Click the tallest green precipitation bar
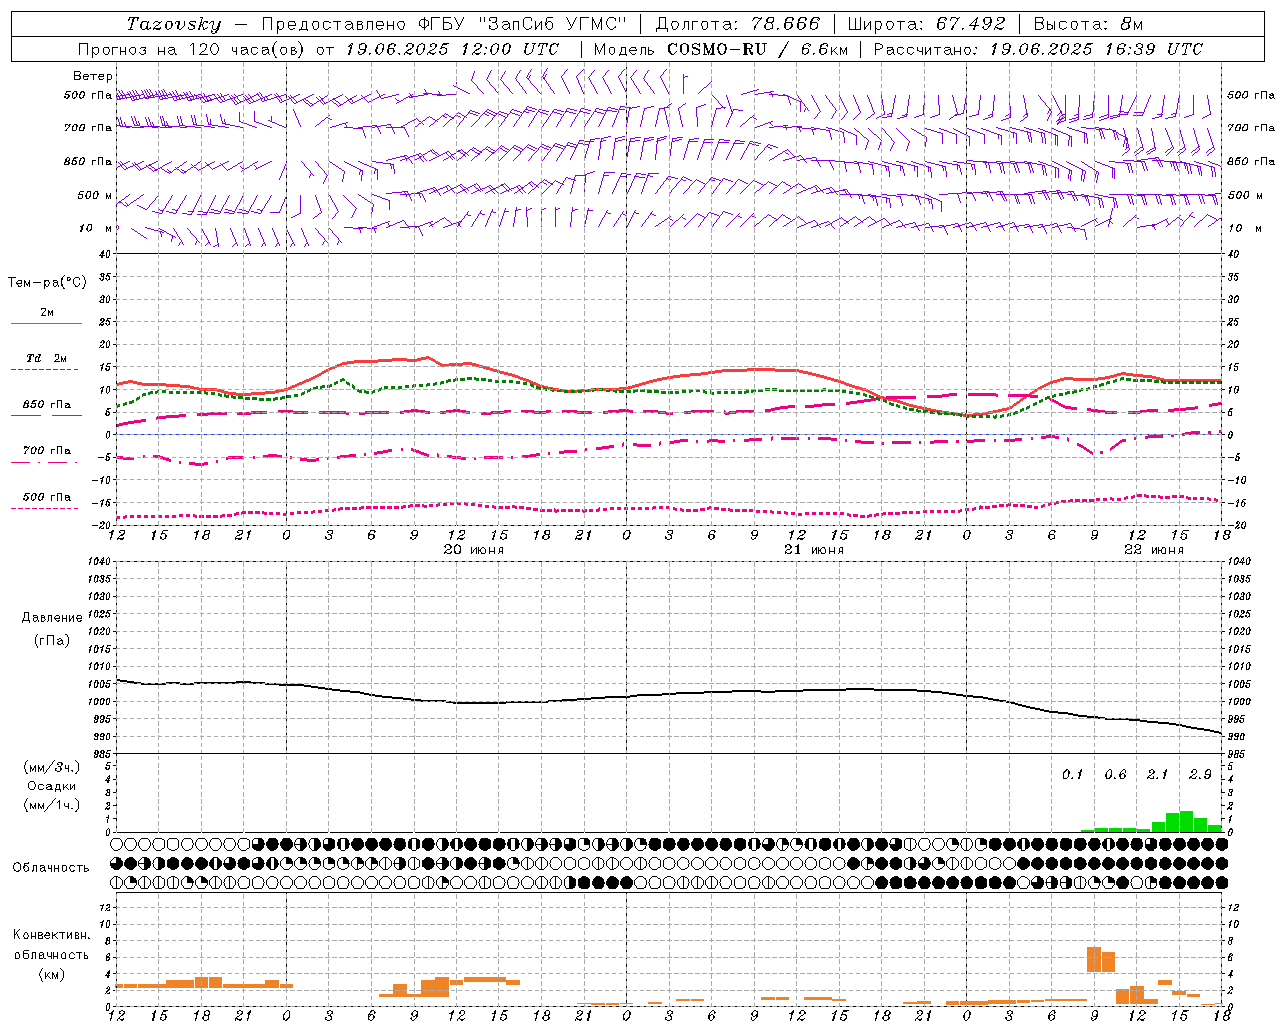This screenshot has height=1024, width=1280. [x=1187, y=821]
